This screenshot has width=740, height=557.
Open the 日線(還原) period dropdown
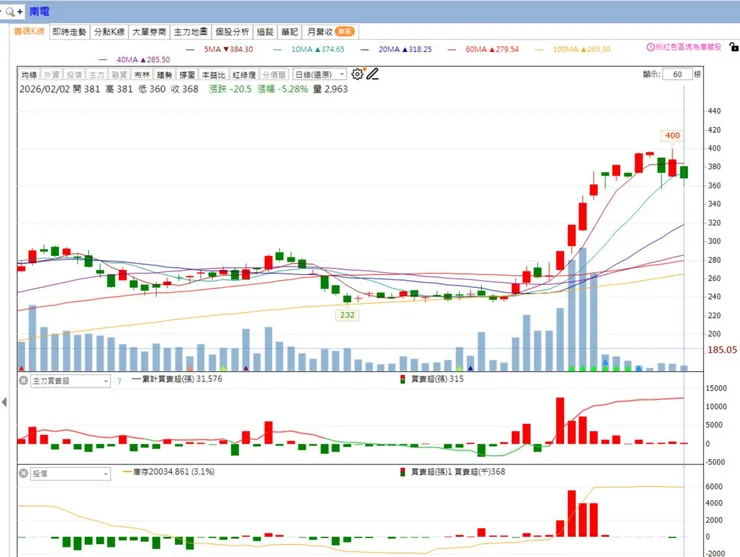pos(320,75)
